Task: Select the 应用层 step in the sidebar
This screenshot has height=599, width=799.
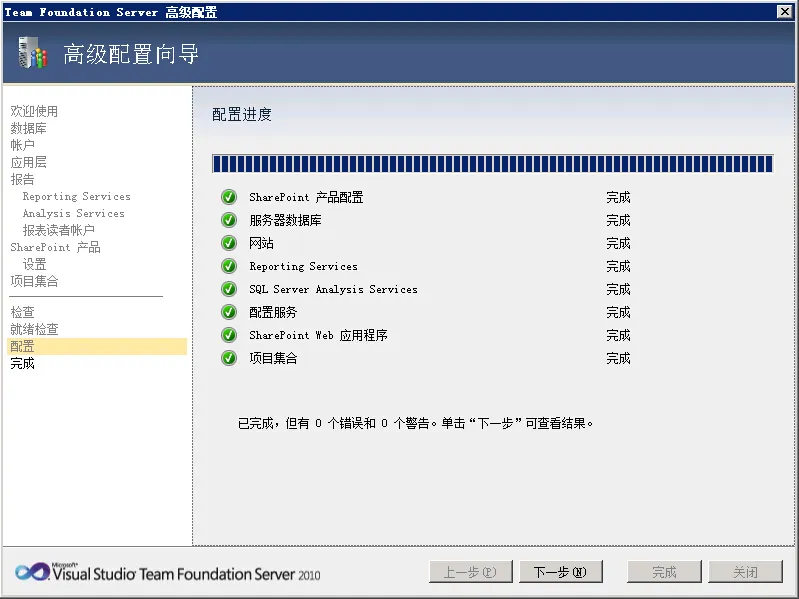Action: [x=29, y=162]
